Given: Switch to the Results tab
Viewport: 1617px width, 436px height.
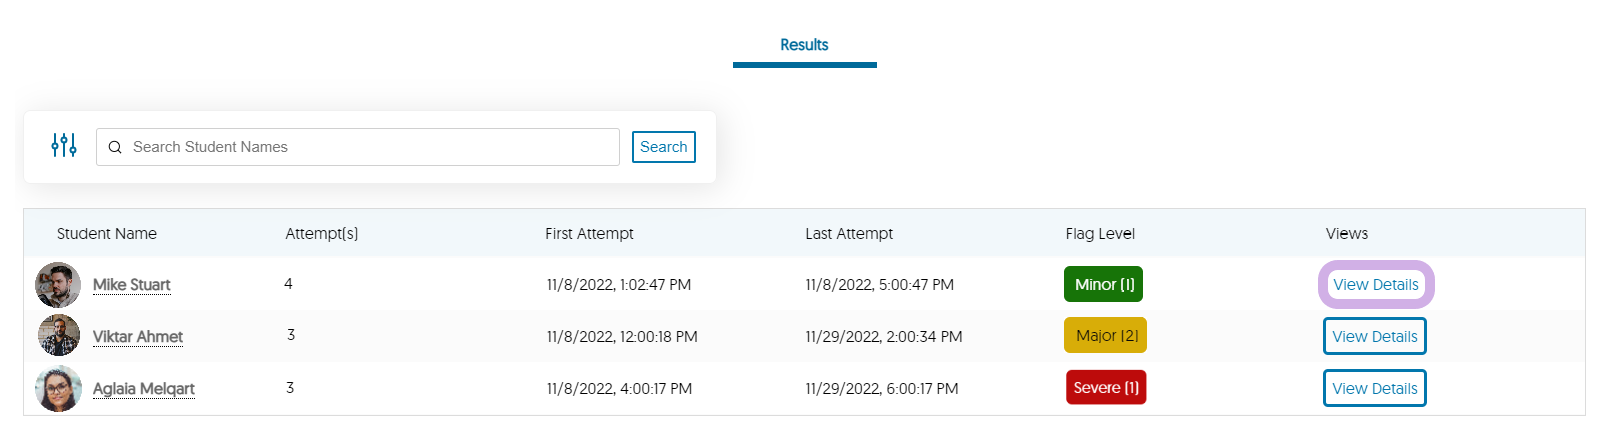Looking at the screenshot, I should [804, 45].
